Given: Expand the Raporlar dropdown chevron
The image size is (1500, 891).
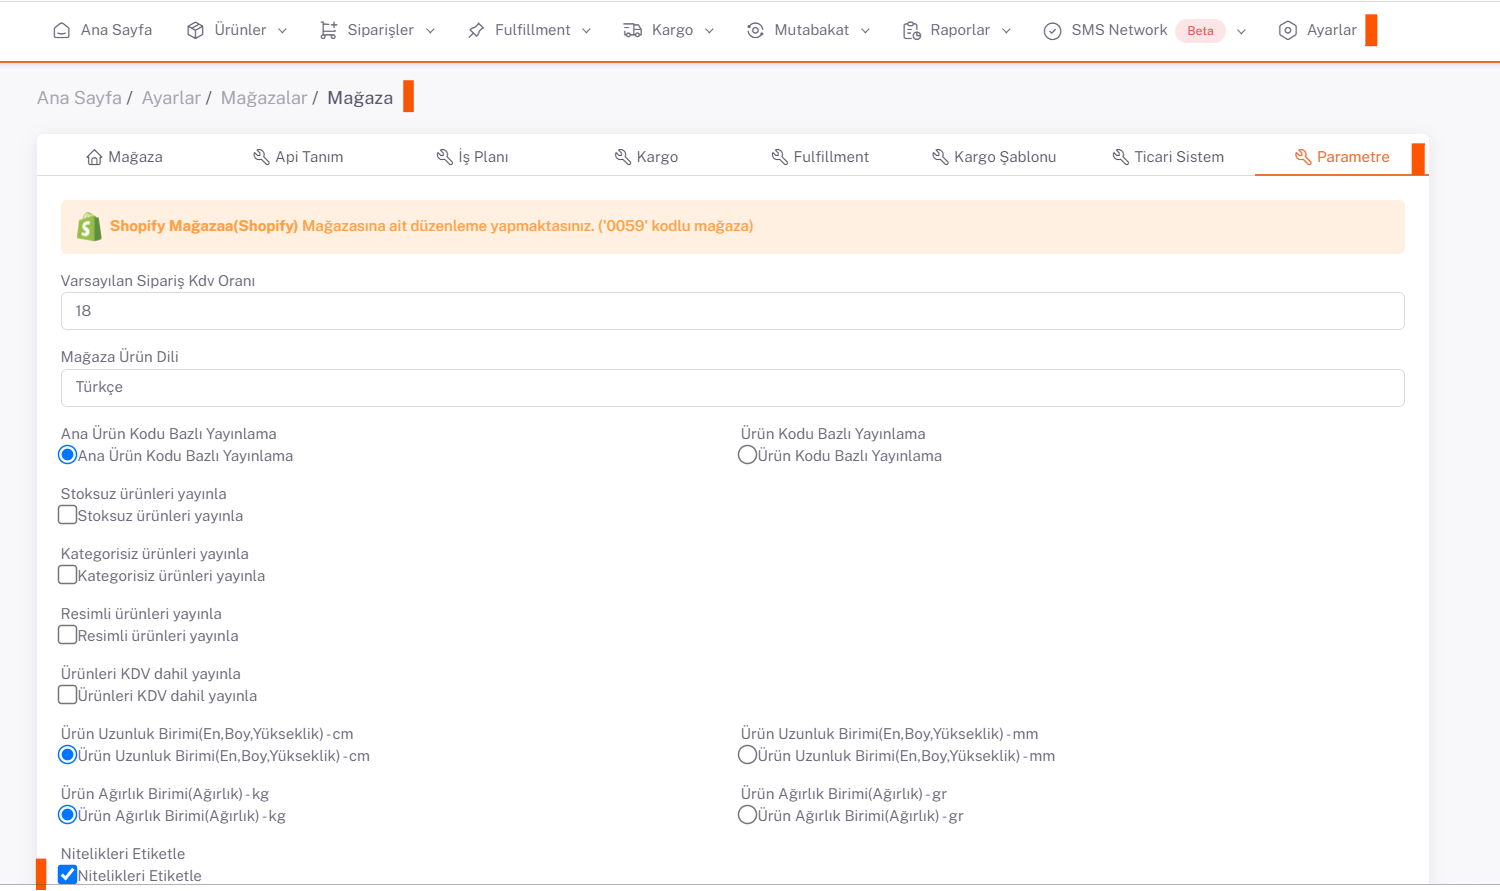Looking at the screenshot, I should pos(1006,31).
